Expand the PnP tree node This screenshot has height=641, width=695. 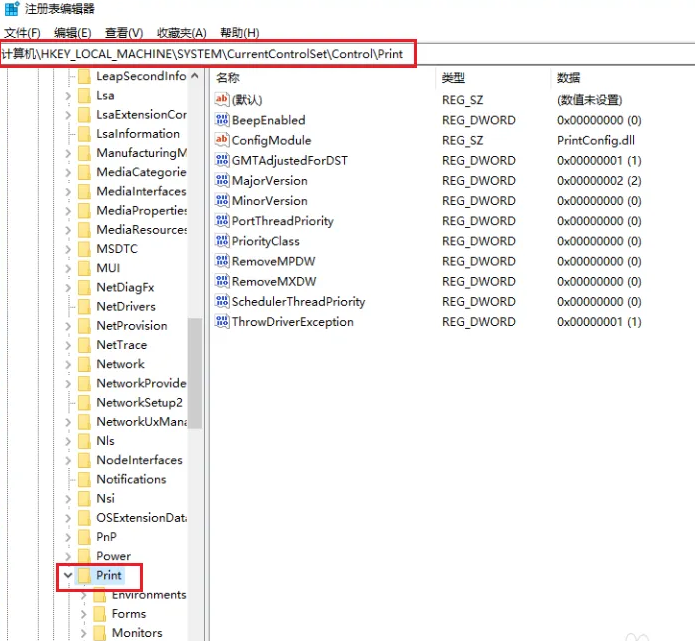pos(68,537)
